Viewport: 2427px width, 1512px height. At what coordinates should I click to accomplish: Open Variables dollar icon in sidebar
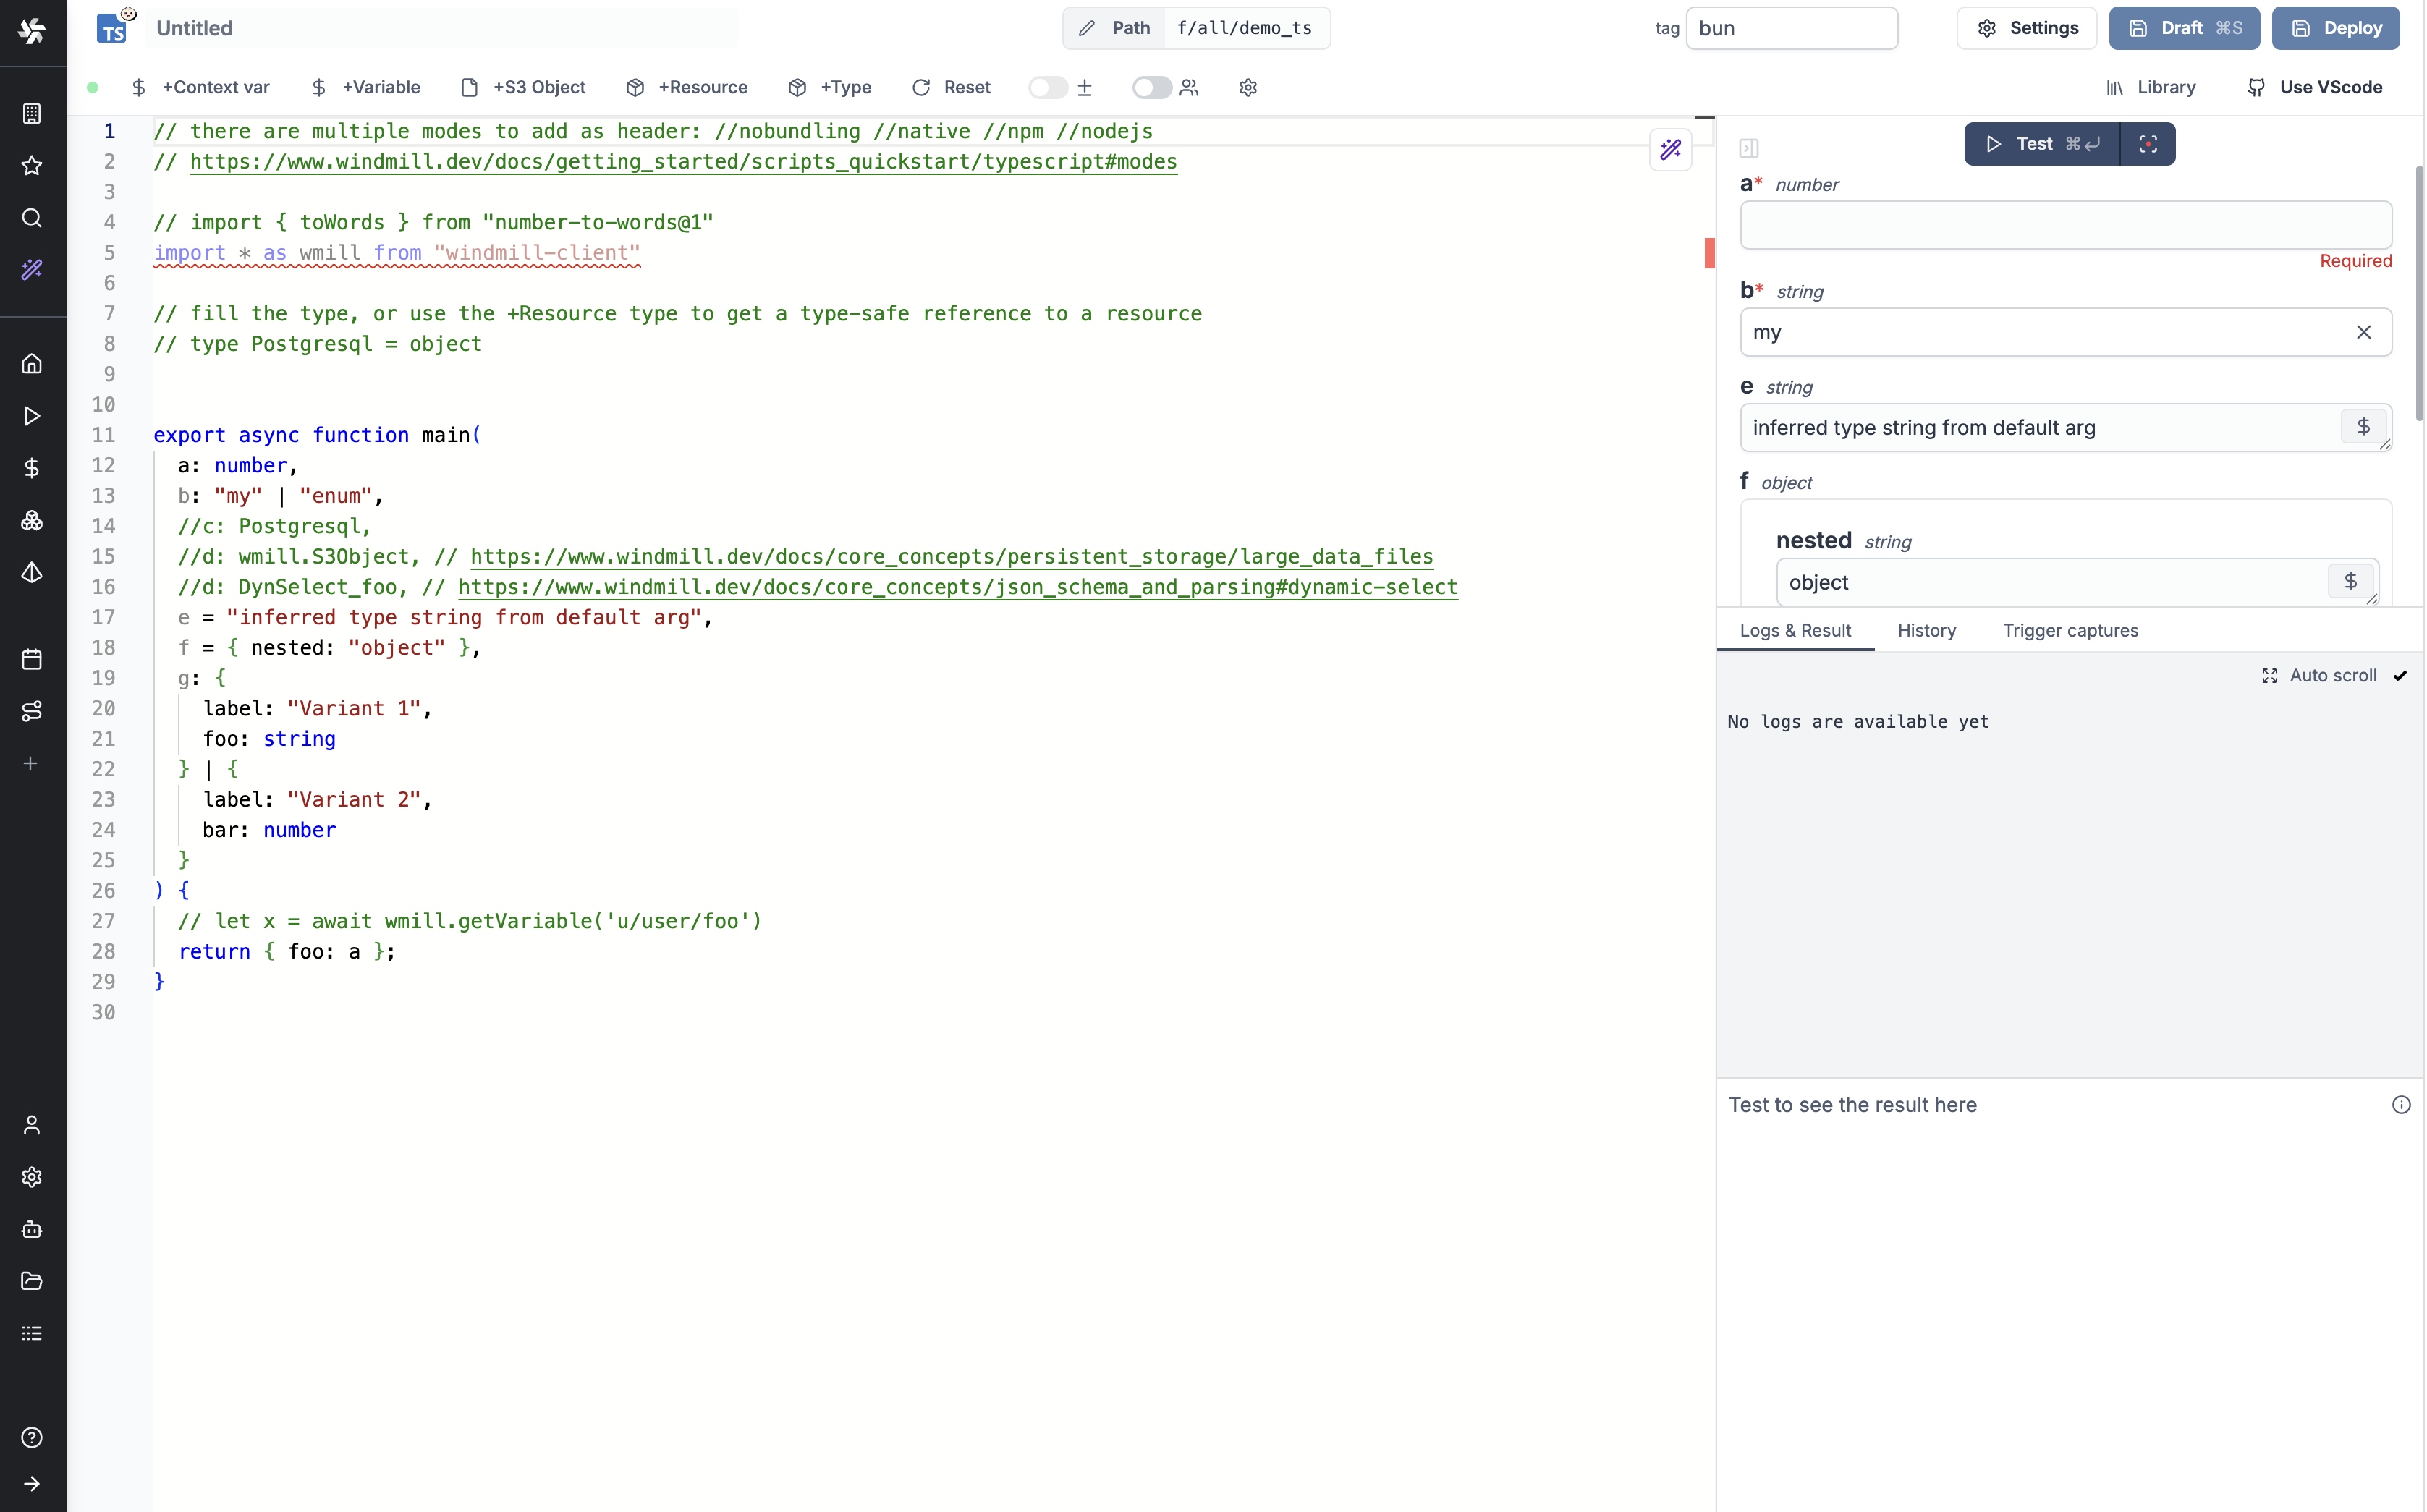[32, 468]
